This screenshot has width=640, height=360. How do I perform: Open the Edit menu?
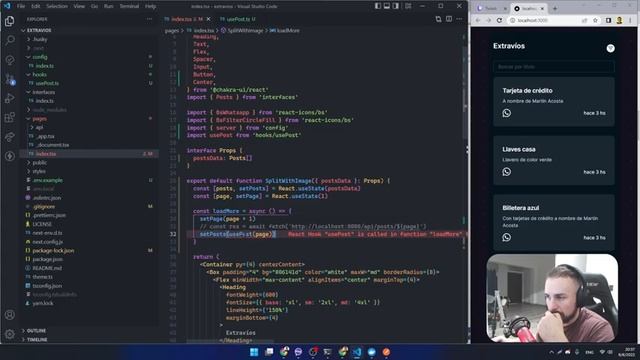36,6
